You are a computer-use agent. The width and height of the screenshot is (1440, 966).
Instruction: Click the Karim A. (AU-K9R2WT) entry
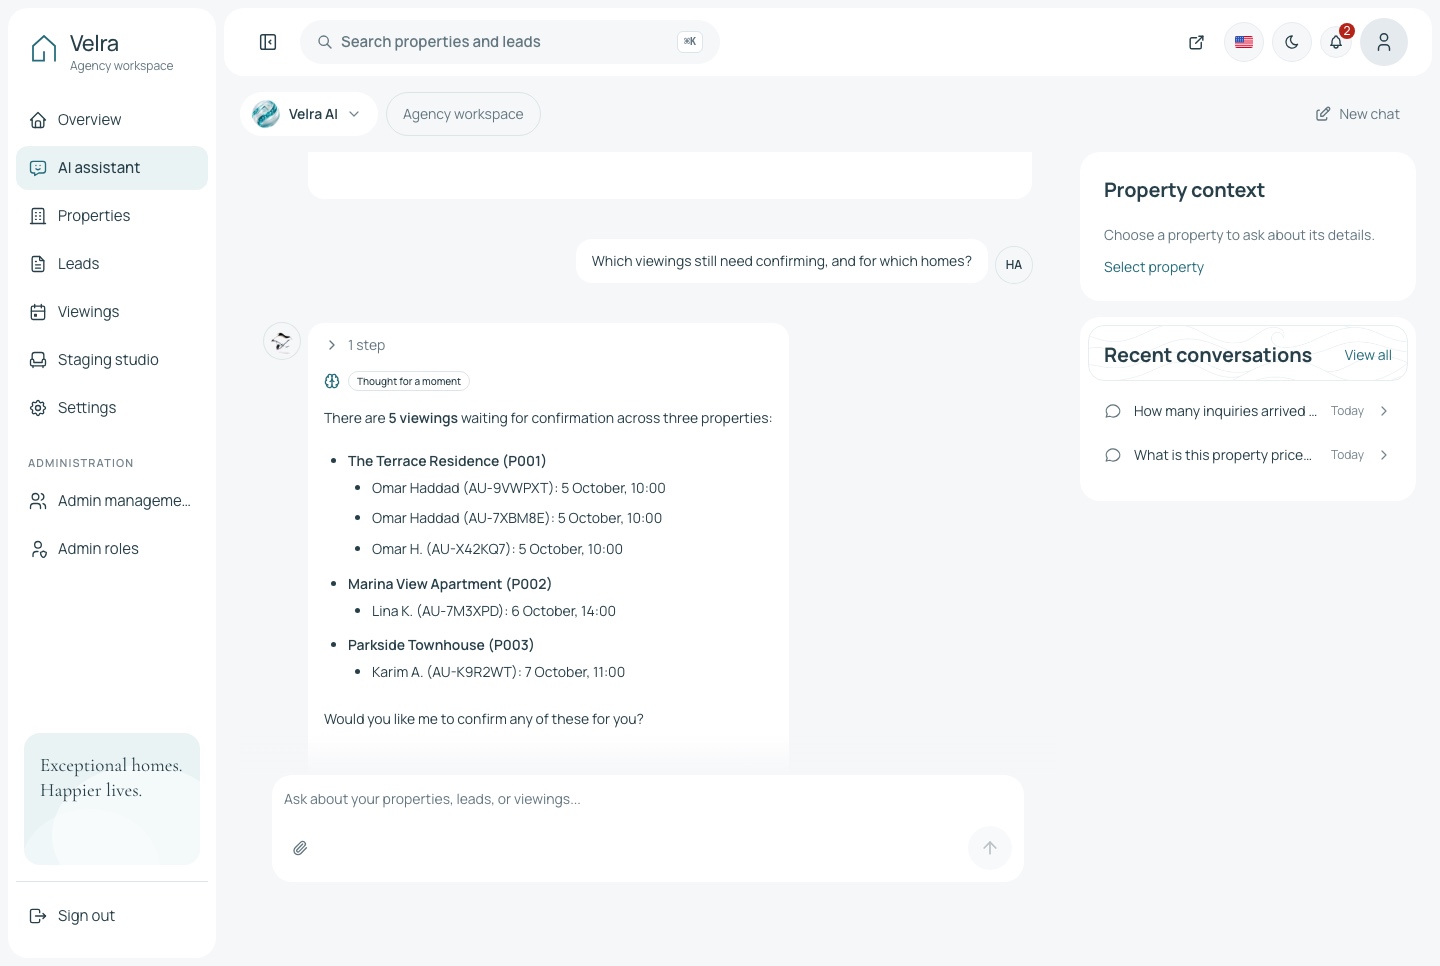coord(498,672)
